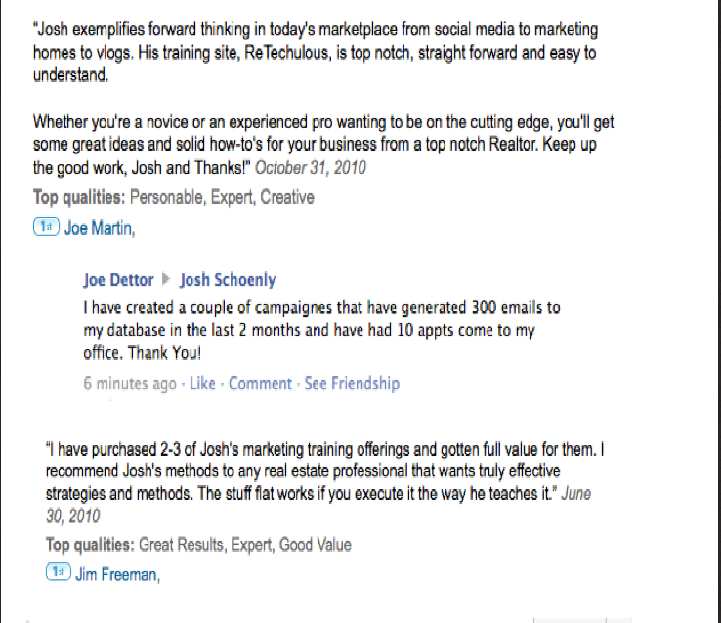Open the See Friendship link
The width and height of the screenshot is (721, 623).
pos(352,383)
